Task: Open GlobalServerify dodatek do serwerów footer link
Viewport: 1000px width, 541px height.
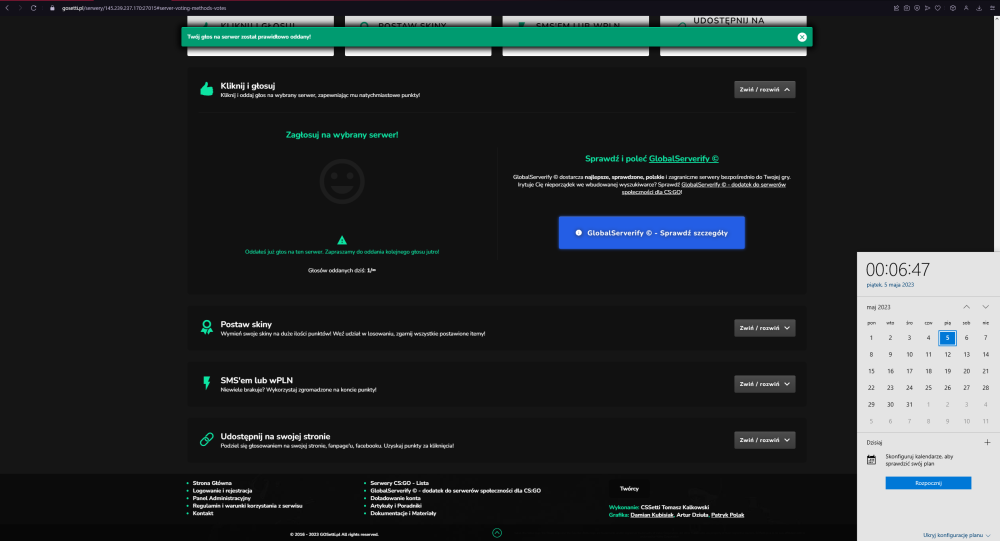Action: click(455, 491)
